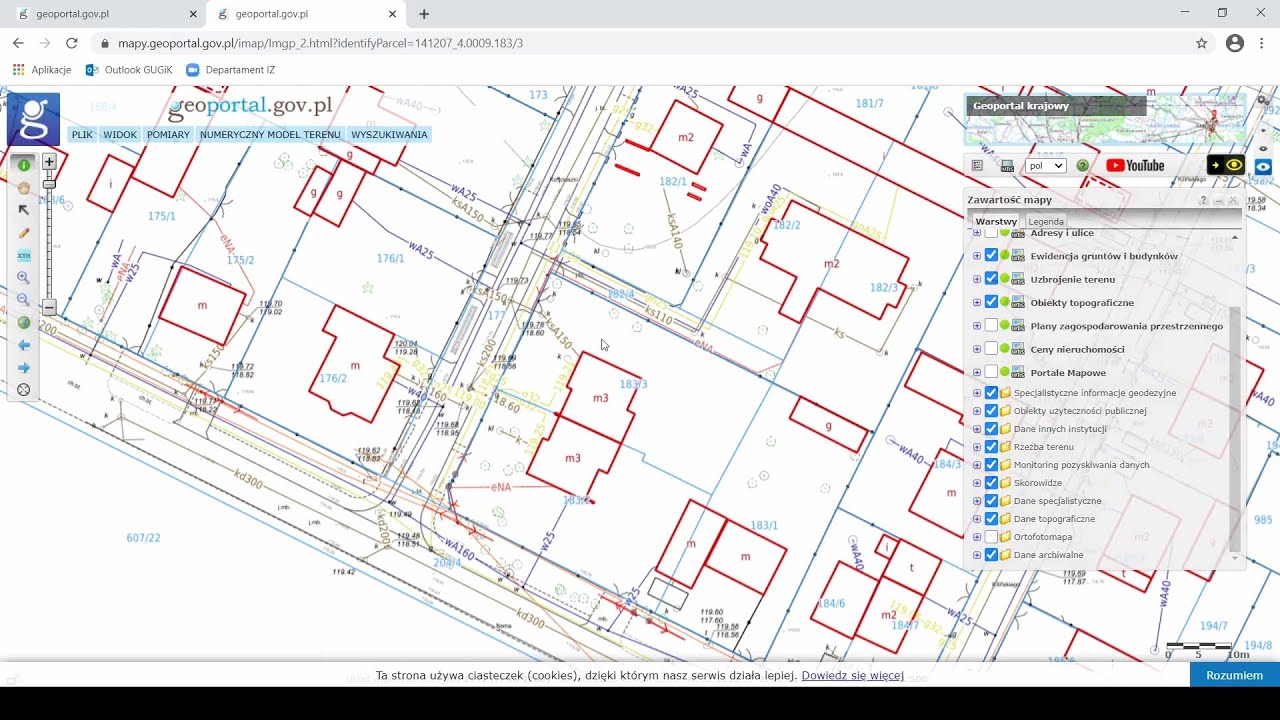Select the green info identify tool
Viewport: 1280px width, 720px height.
(x=24, y=165)
